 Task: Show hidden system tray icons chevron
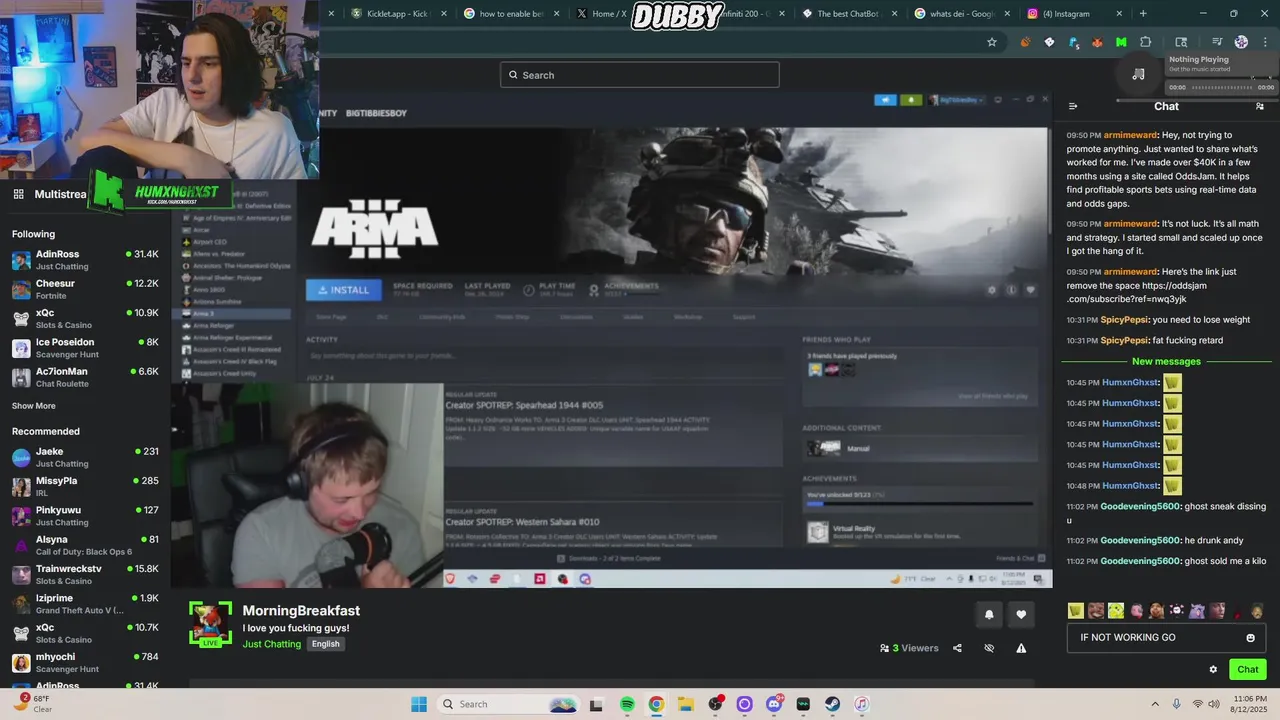tap(1155, 704)
